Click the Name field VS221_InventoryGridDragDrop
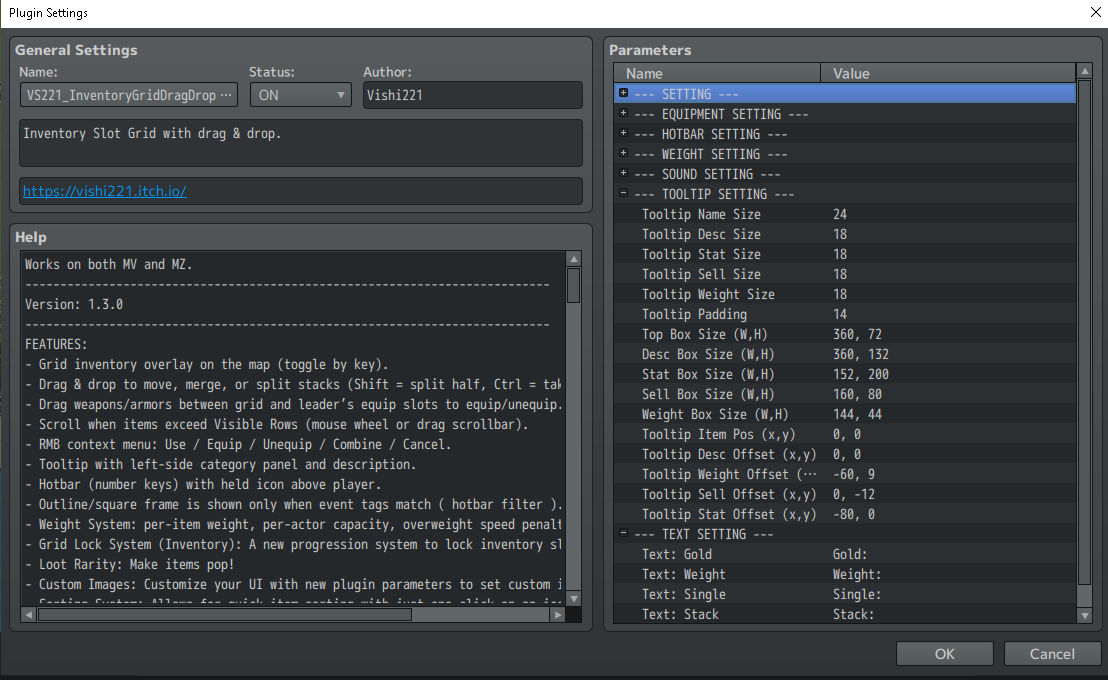 (129, 95)
